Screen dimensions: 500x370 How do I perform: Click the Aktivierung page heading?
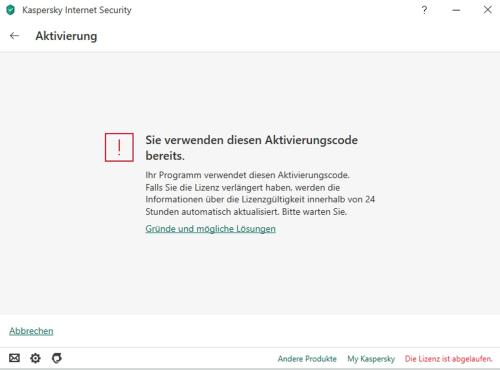66,36
